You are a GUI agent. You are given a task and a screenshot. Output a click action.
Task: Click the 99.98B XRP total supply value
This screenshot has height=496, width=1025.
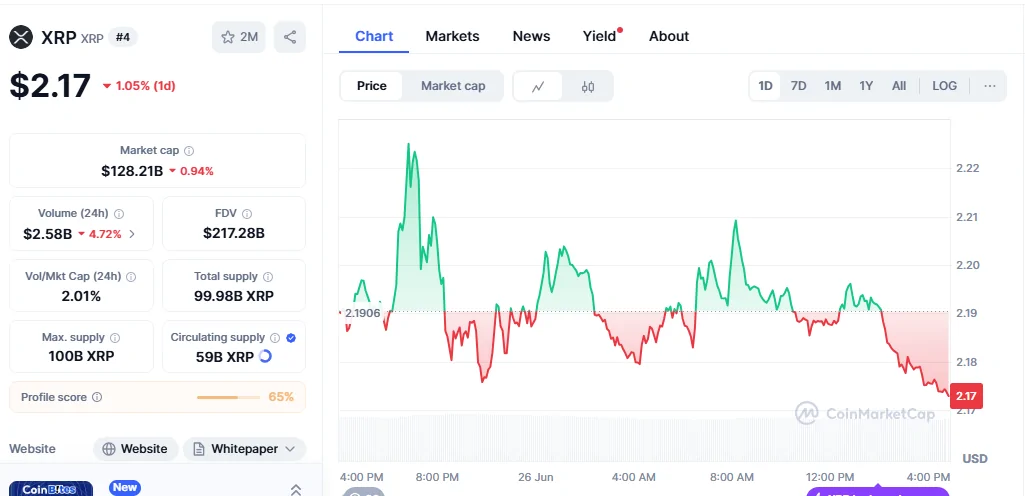click(233, 296)
